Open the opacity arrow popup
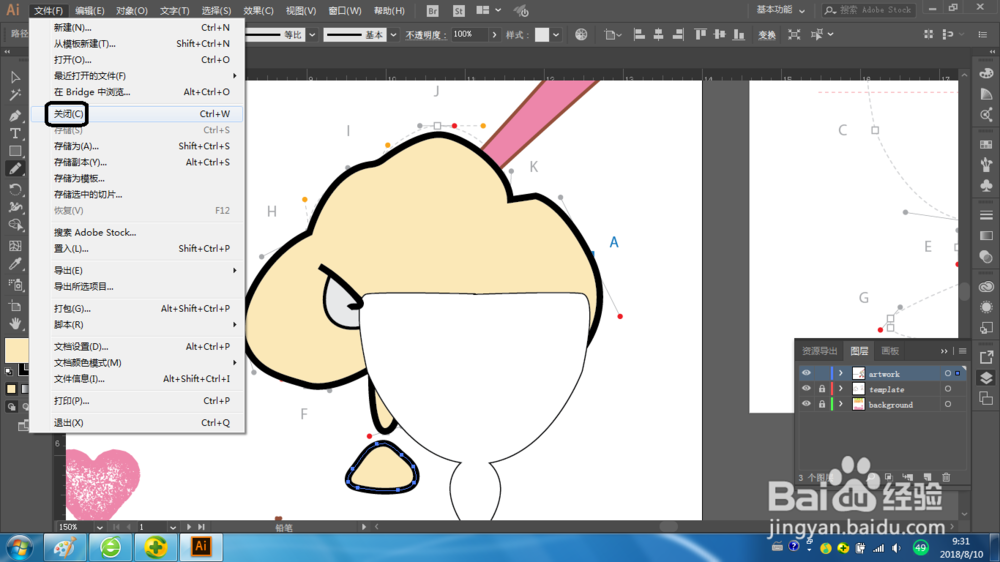Viewport: 1000px width, 562px height. pyautogui.click(x=494, y=35)
